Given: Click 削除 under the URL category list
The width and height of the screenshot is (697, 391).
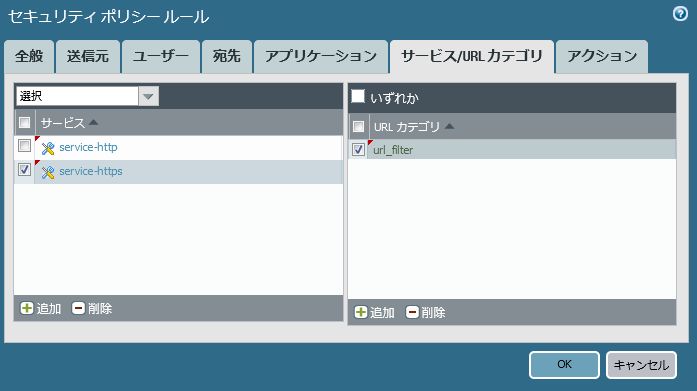Looking at the screenshot, I should click(x=433, y=312).
